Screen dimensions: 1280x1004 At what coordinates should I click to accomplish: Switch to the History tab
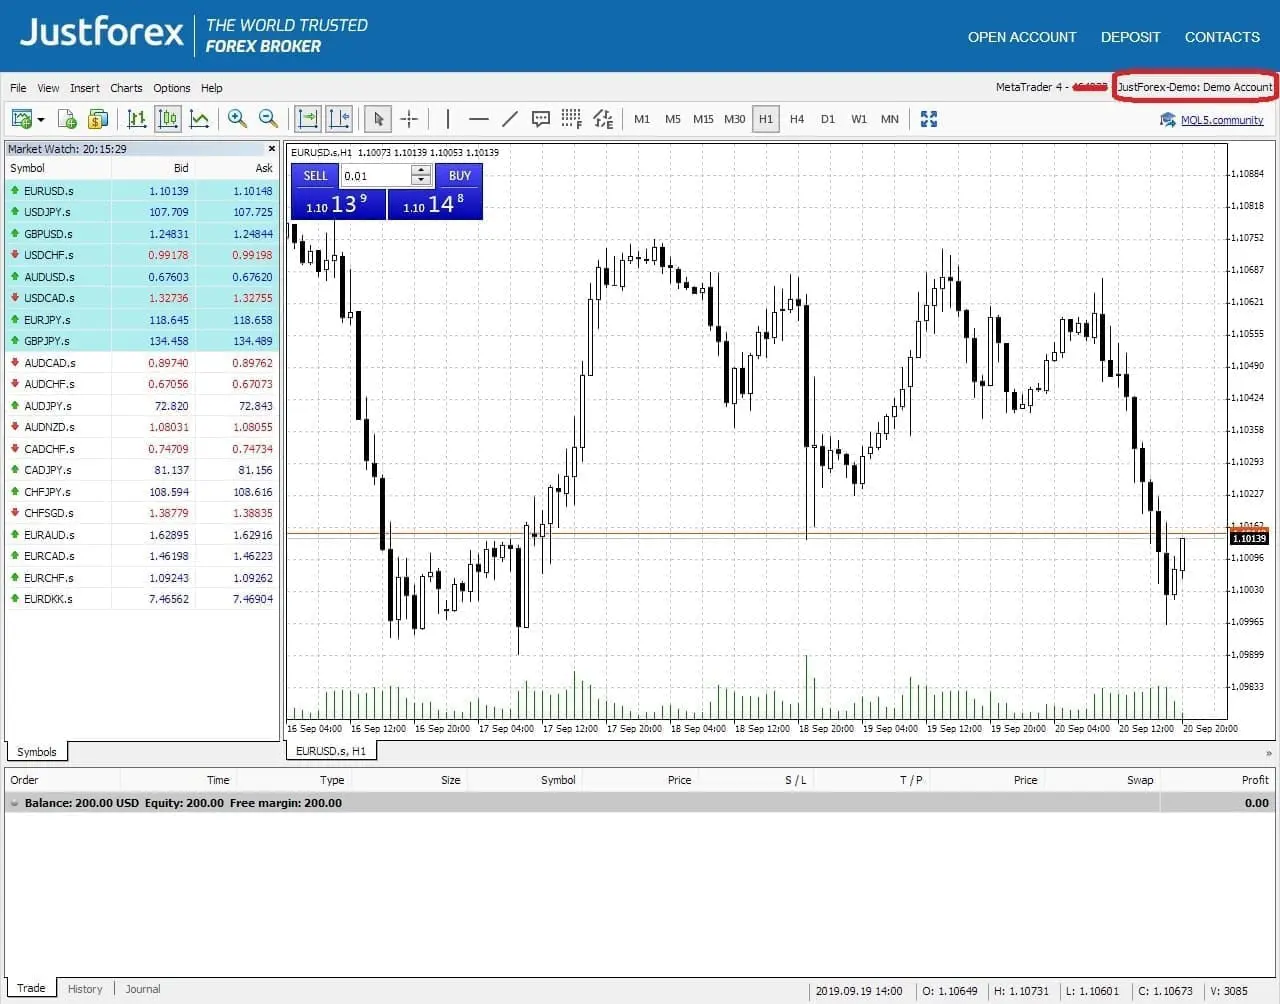[85, 988]
